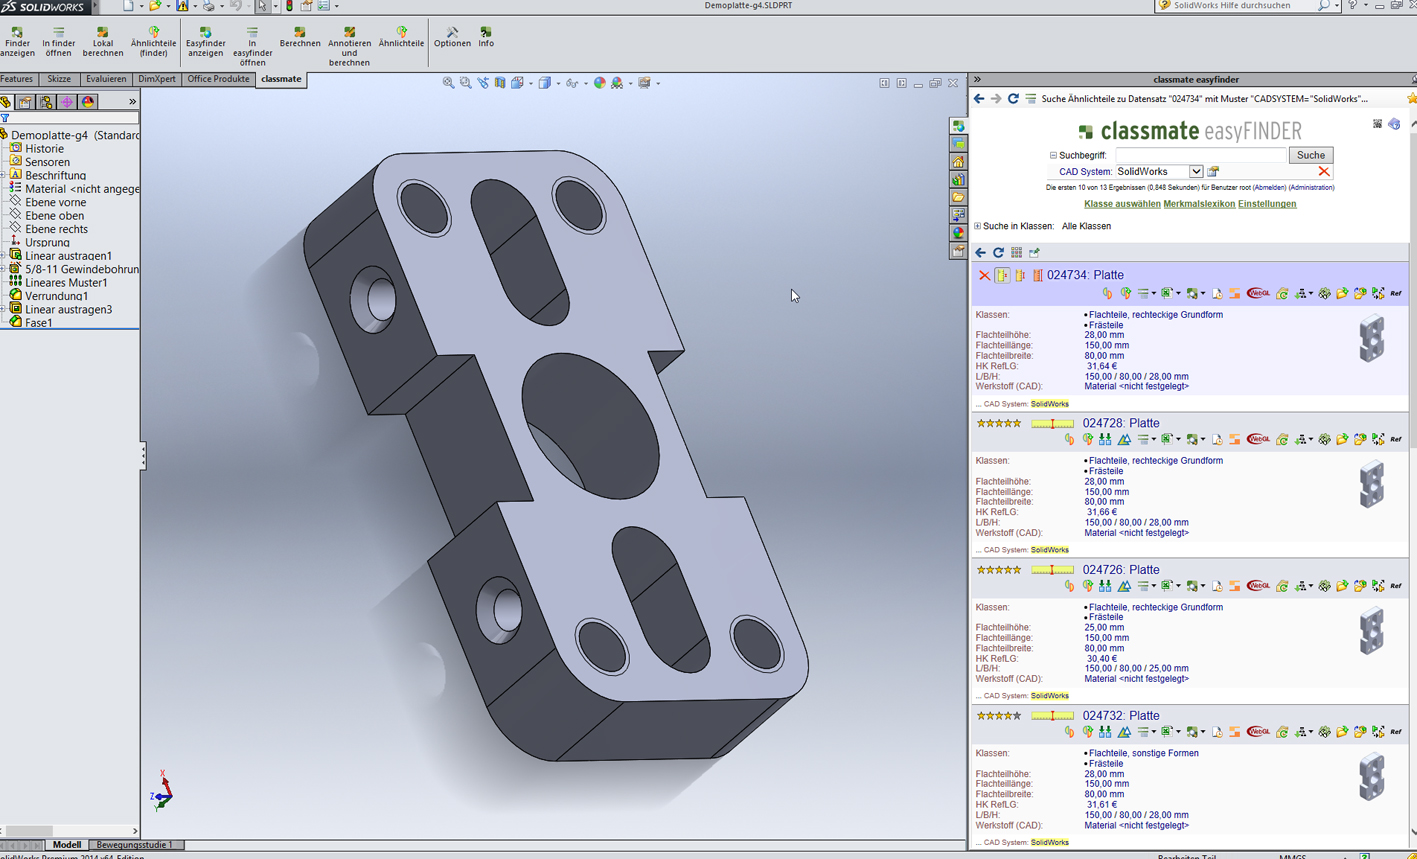The image size is (1417, 859).
Task: Open the CAD System dropdown
Action: pyautogui.click(x=1195, y=172)
